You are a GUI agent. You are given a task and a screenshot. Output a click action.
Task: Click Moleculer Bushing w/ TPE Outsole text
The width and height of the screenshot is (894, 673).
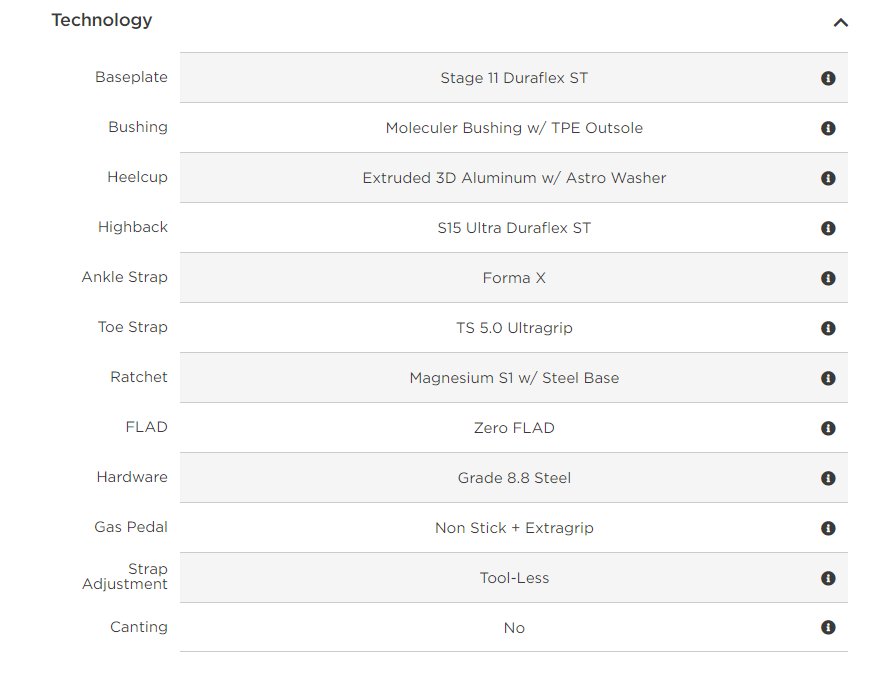click(514, 128)
